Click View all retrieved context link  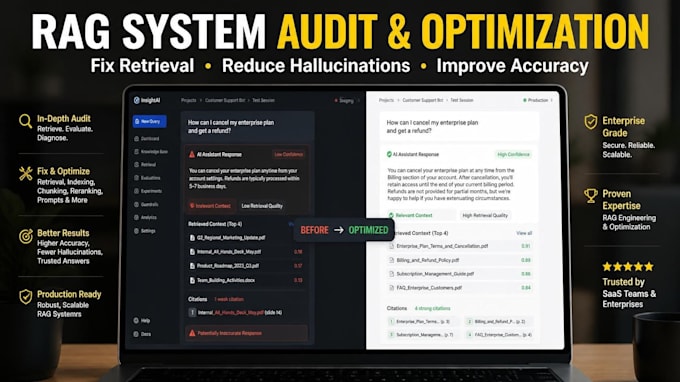pos(524,233)
